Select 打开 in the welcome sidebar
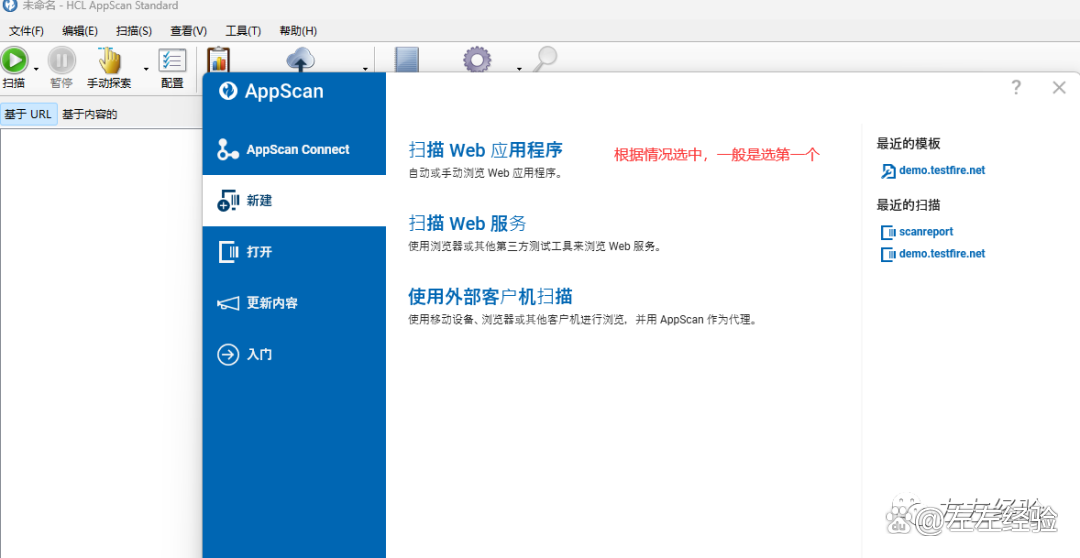This screenshot has height=558, width=1080. point(294,251)
